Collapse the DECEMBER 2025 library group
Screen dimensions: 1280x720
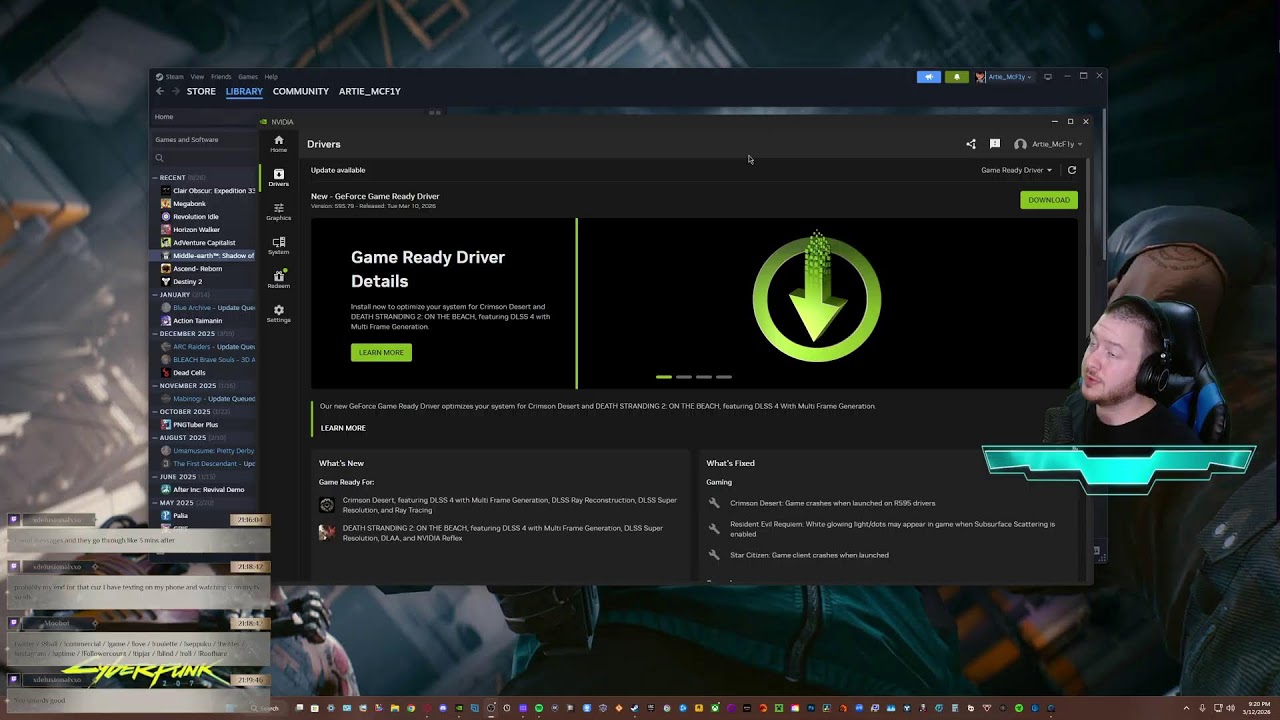tap(155, 334)
